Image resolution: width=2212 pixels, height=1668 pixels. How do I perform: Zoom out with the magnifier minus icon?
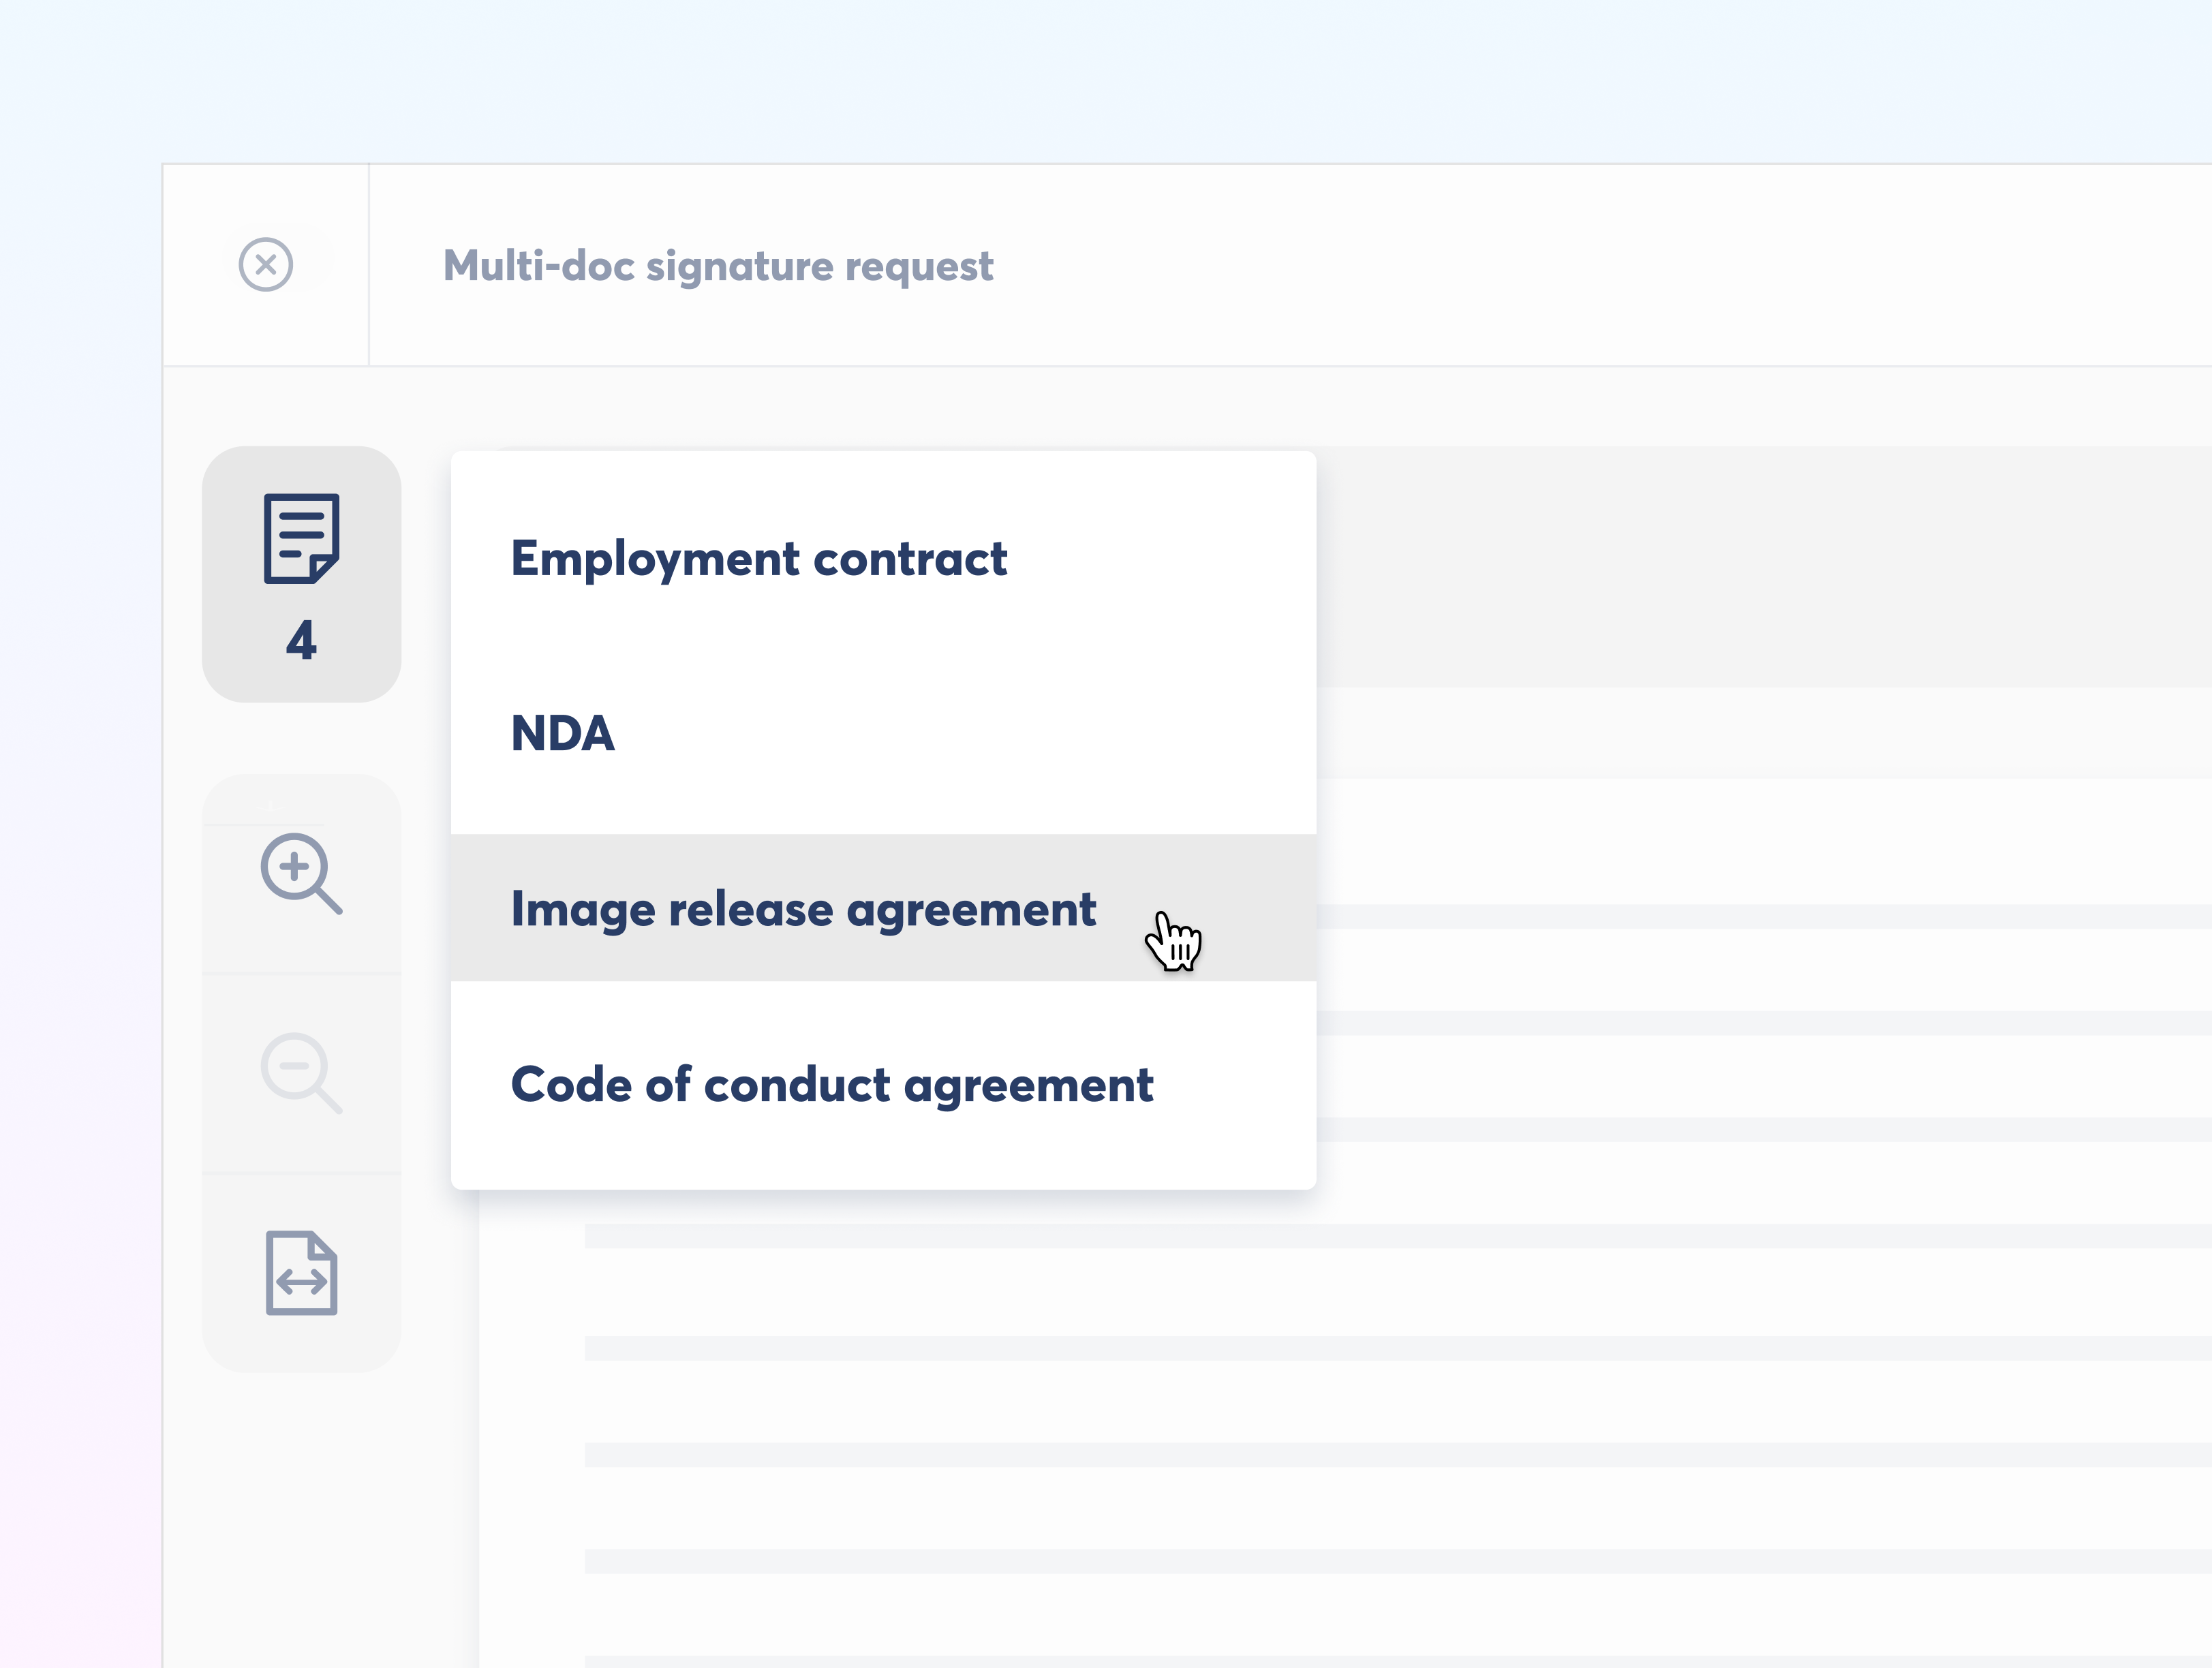[x=301, y=1073]
